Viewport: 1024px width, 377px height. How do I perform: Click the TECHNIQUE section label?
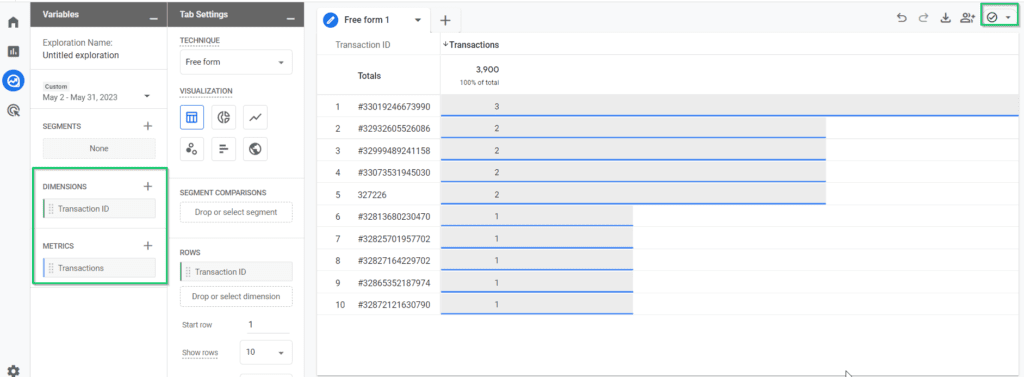[200, 41]
